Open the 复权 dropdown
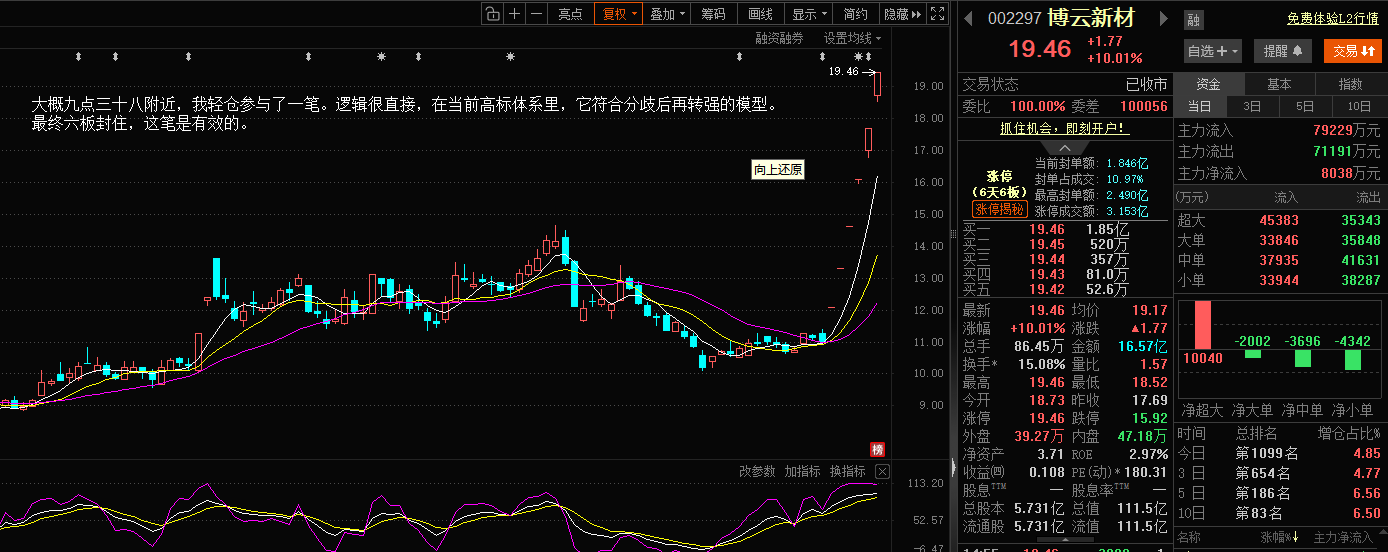 click(618, 13)
